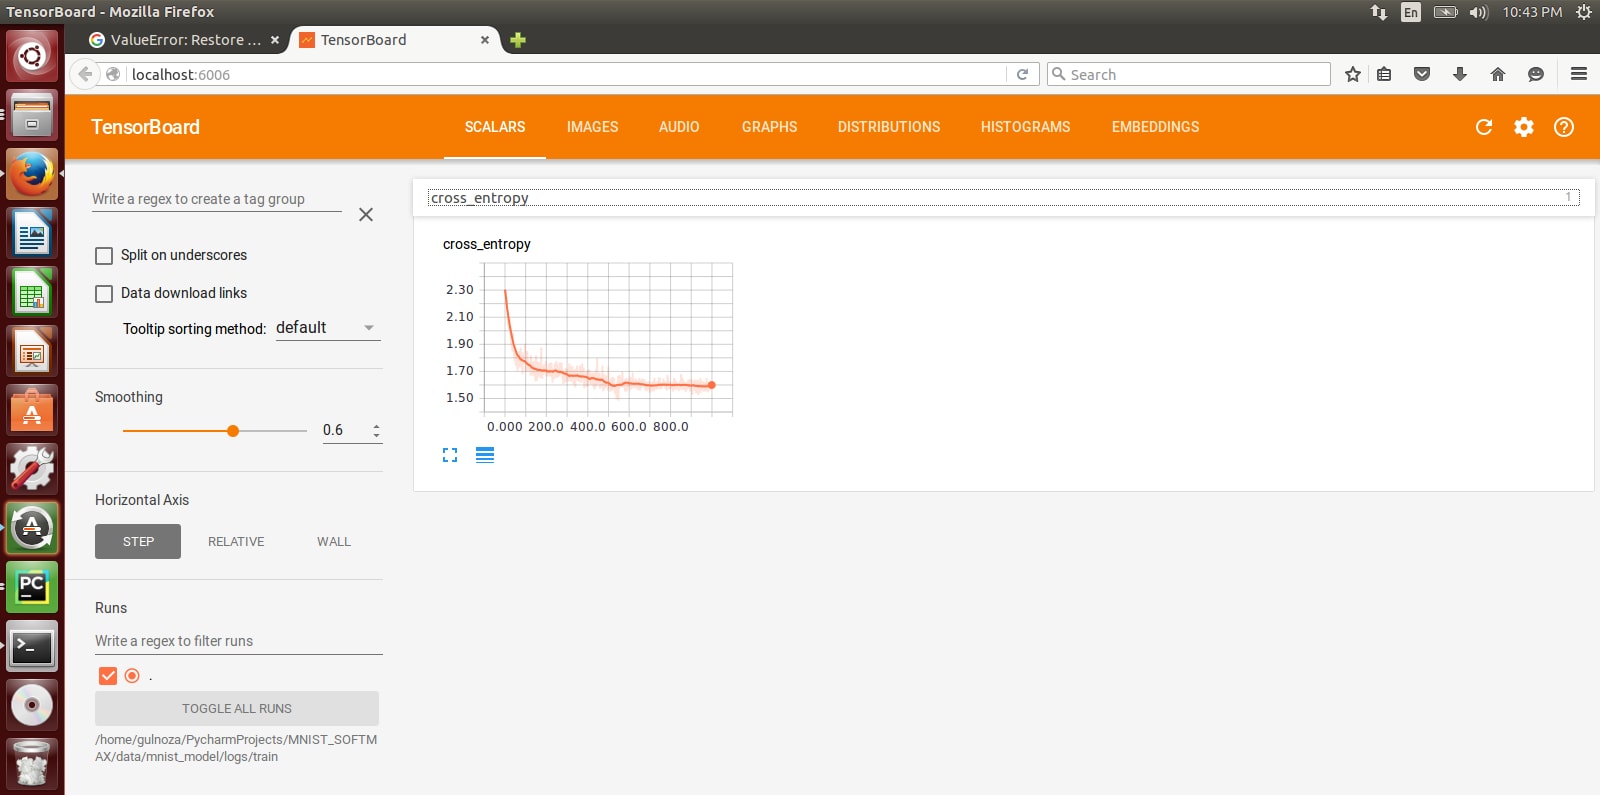
Task: Open TensorBoard help question mark
Action: [x=1564, y=127]
